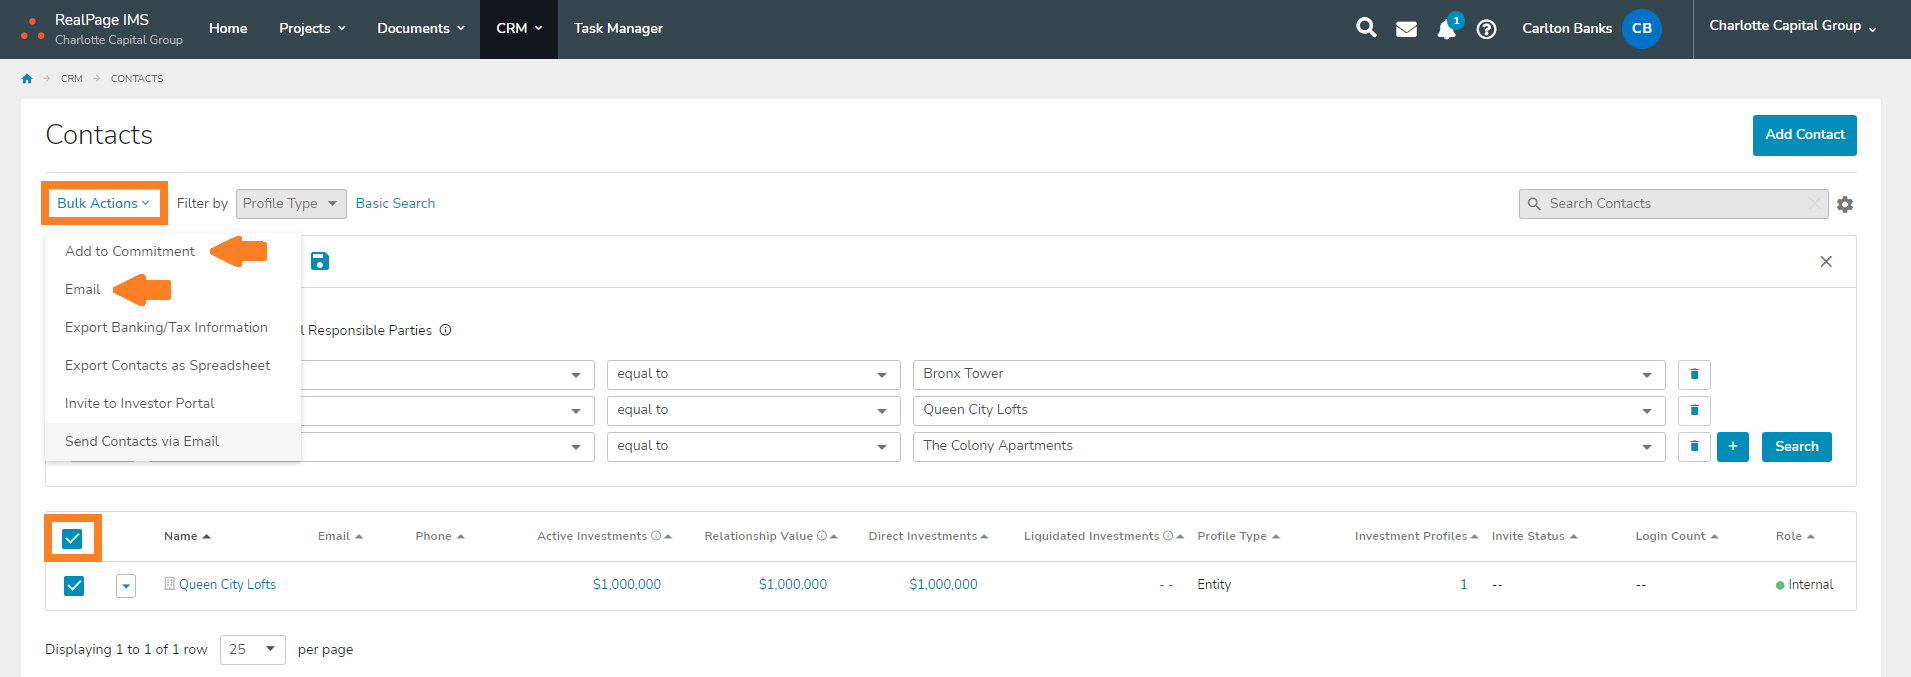Switch to Basic Search
The image size is (1911, 677).
coord(395,204)
